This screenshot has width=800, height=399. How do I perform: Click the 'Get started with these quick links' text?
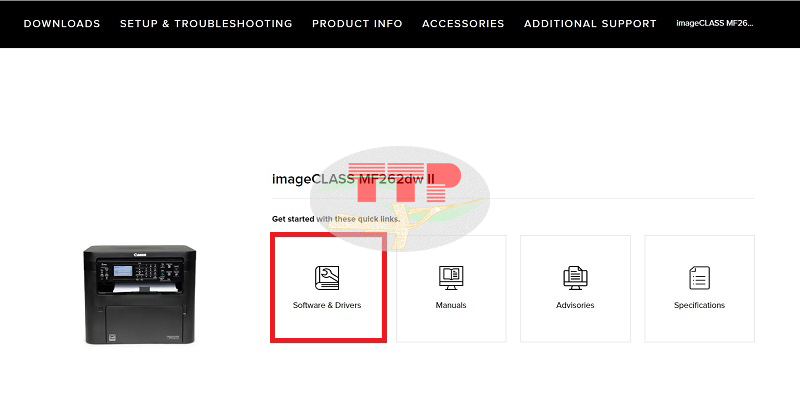click(336, 219)
